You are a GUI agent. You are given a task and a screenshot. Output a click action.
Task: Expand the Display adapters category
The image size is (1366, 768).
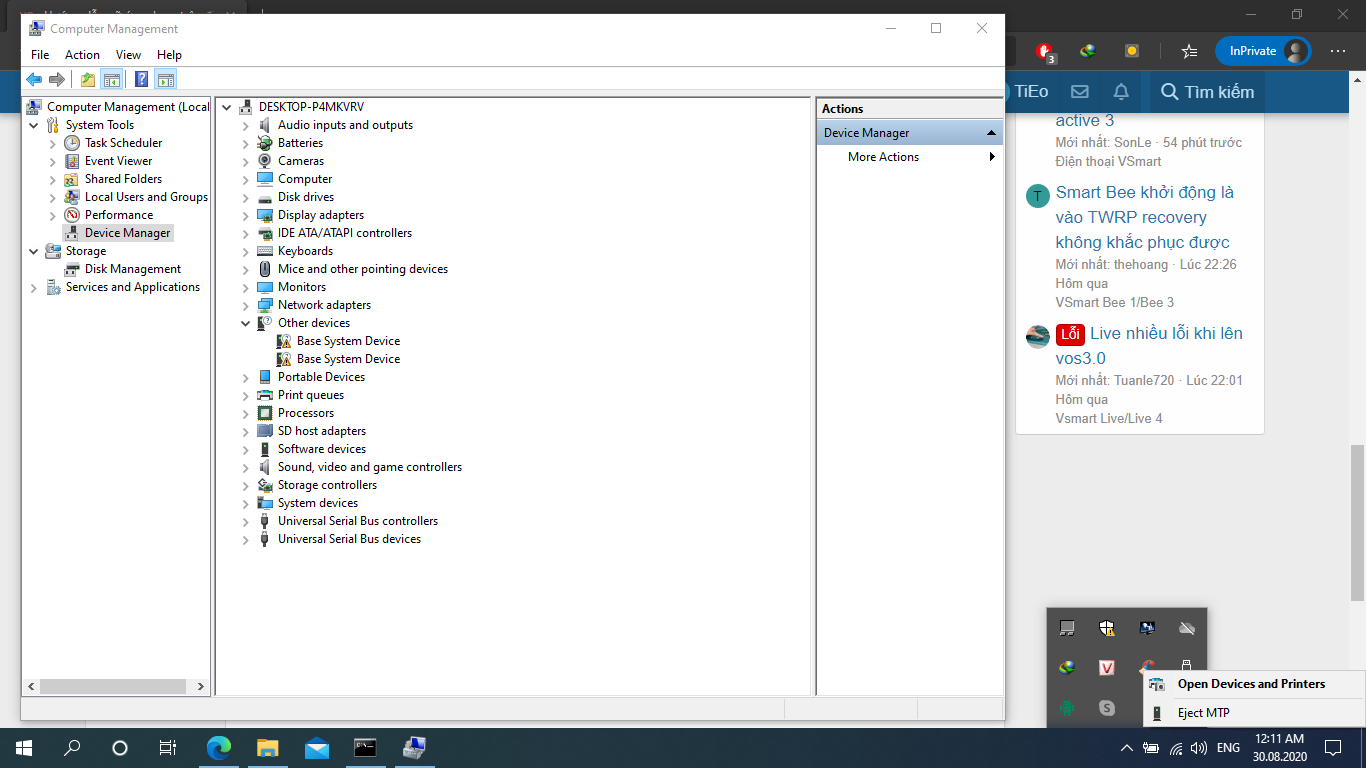246,215
